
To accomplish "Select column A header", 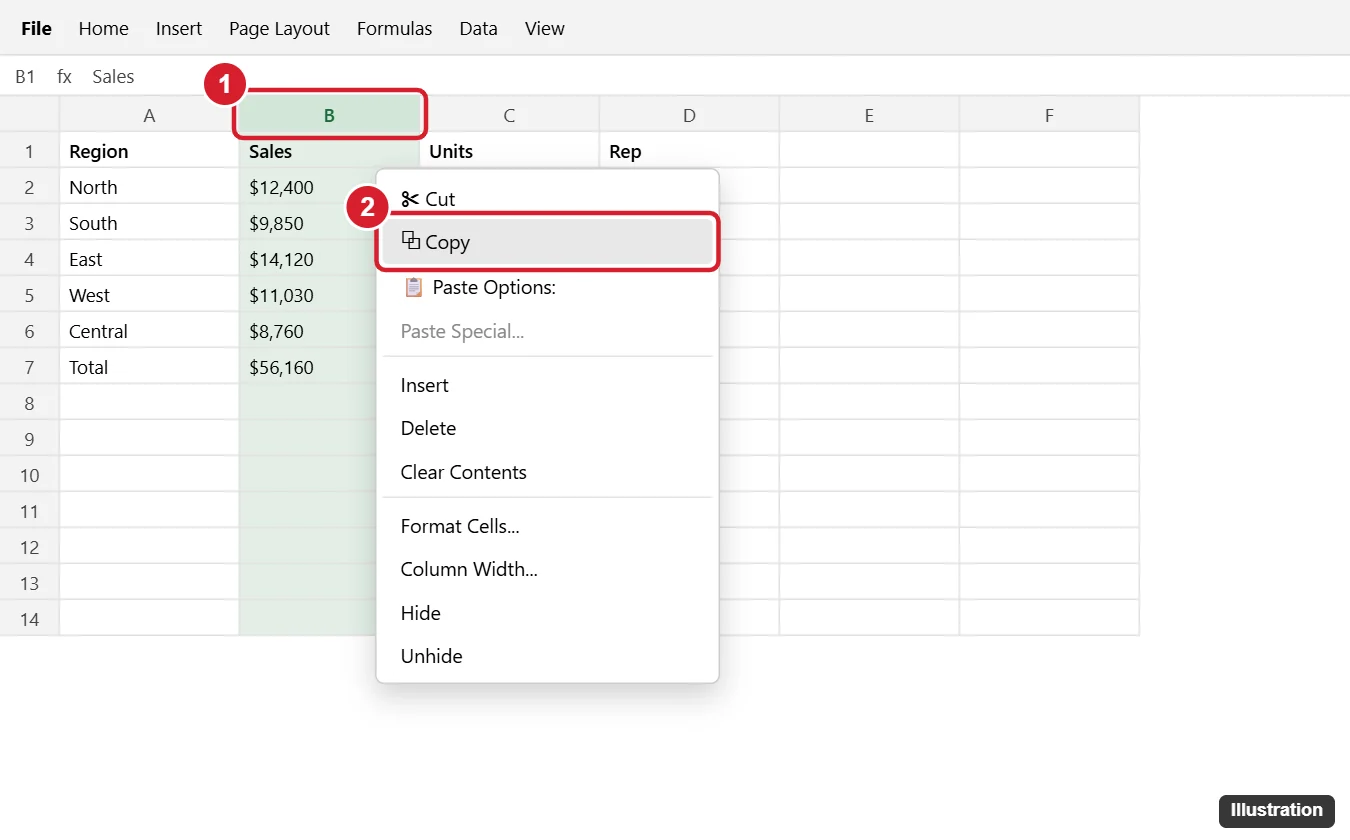I will (x=149, y=115).
